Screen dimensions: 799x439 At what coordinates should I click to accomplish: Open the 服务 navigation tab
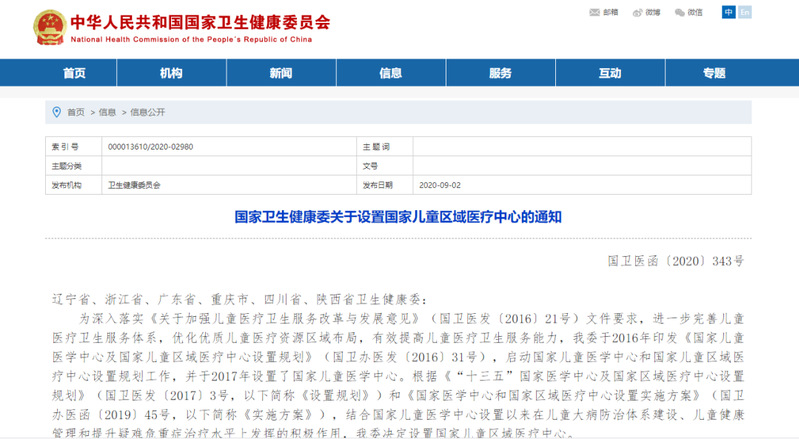point(500,73)
